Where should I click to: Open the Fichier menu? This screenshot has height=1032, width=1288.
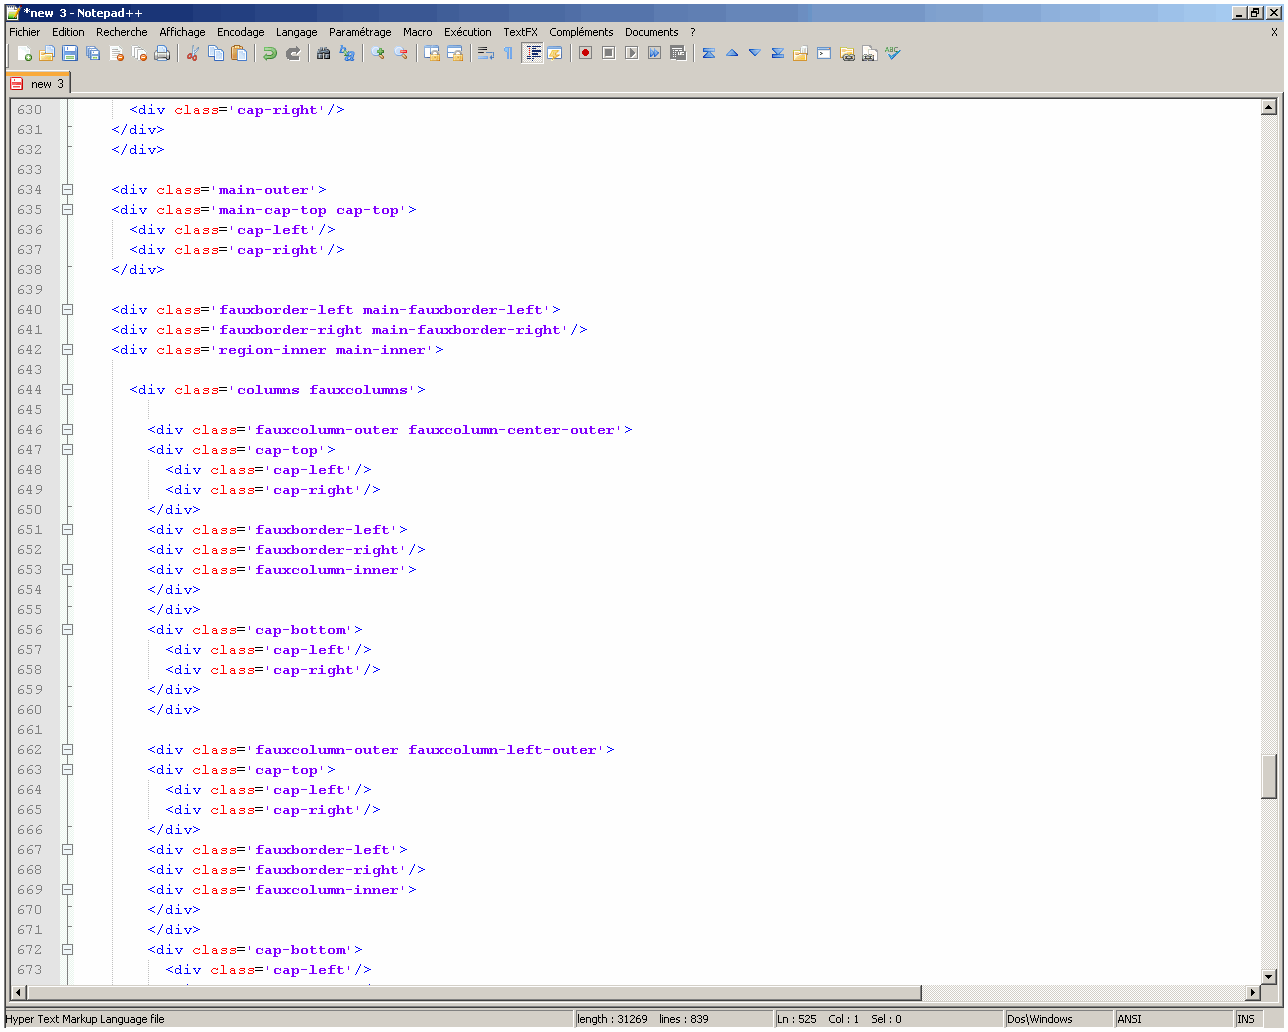25,32
